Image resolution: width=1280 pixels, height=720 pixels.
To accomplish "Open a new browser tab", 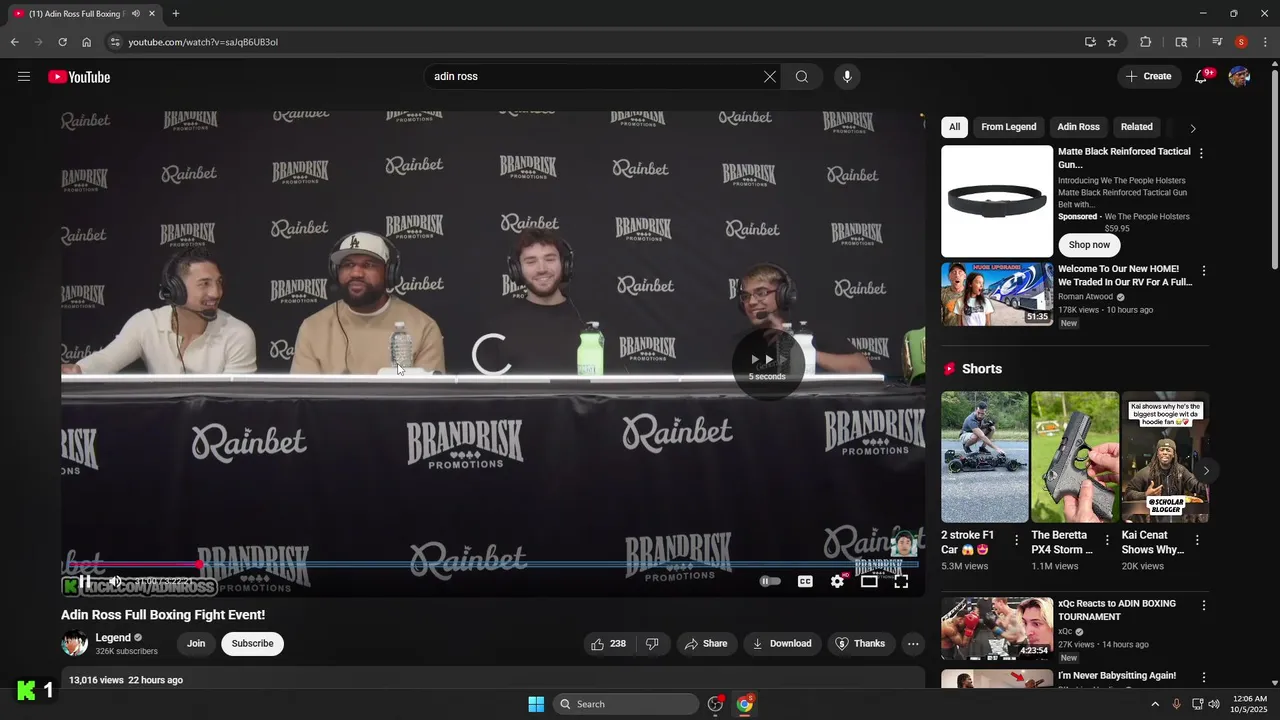I will (176, 14).
